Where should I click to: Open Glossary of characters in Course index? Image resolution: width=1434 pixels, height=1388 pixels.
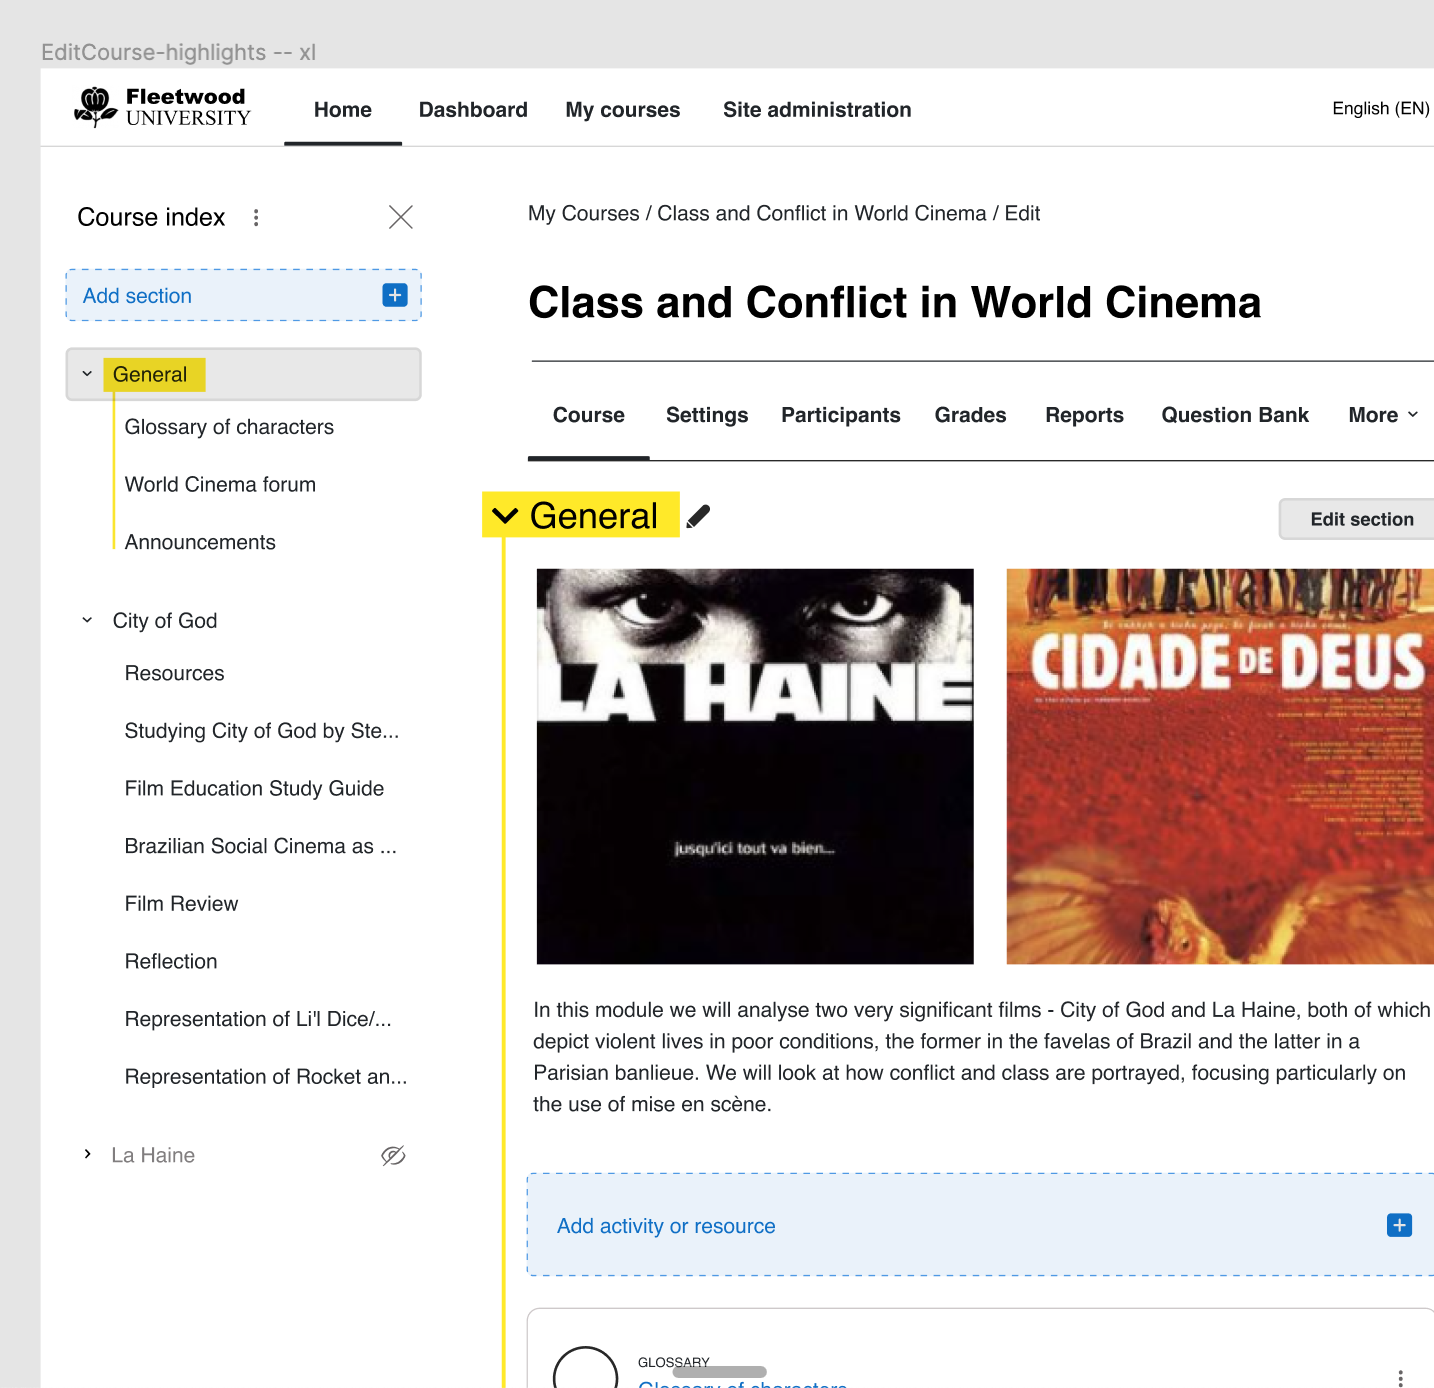click(x=229, y=427)
